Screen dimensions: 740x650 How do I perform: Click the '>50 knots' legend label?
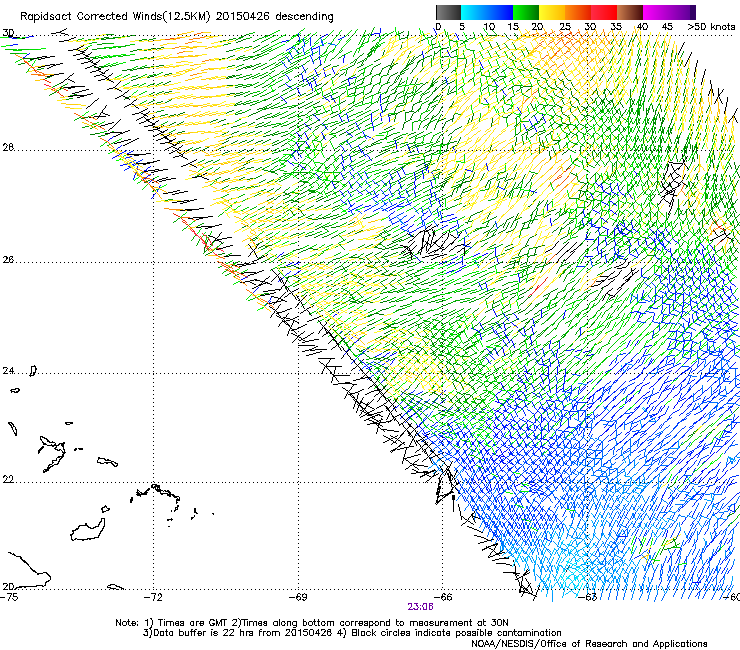711,27
